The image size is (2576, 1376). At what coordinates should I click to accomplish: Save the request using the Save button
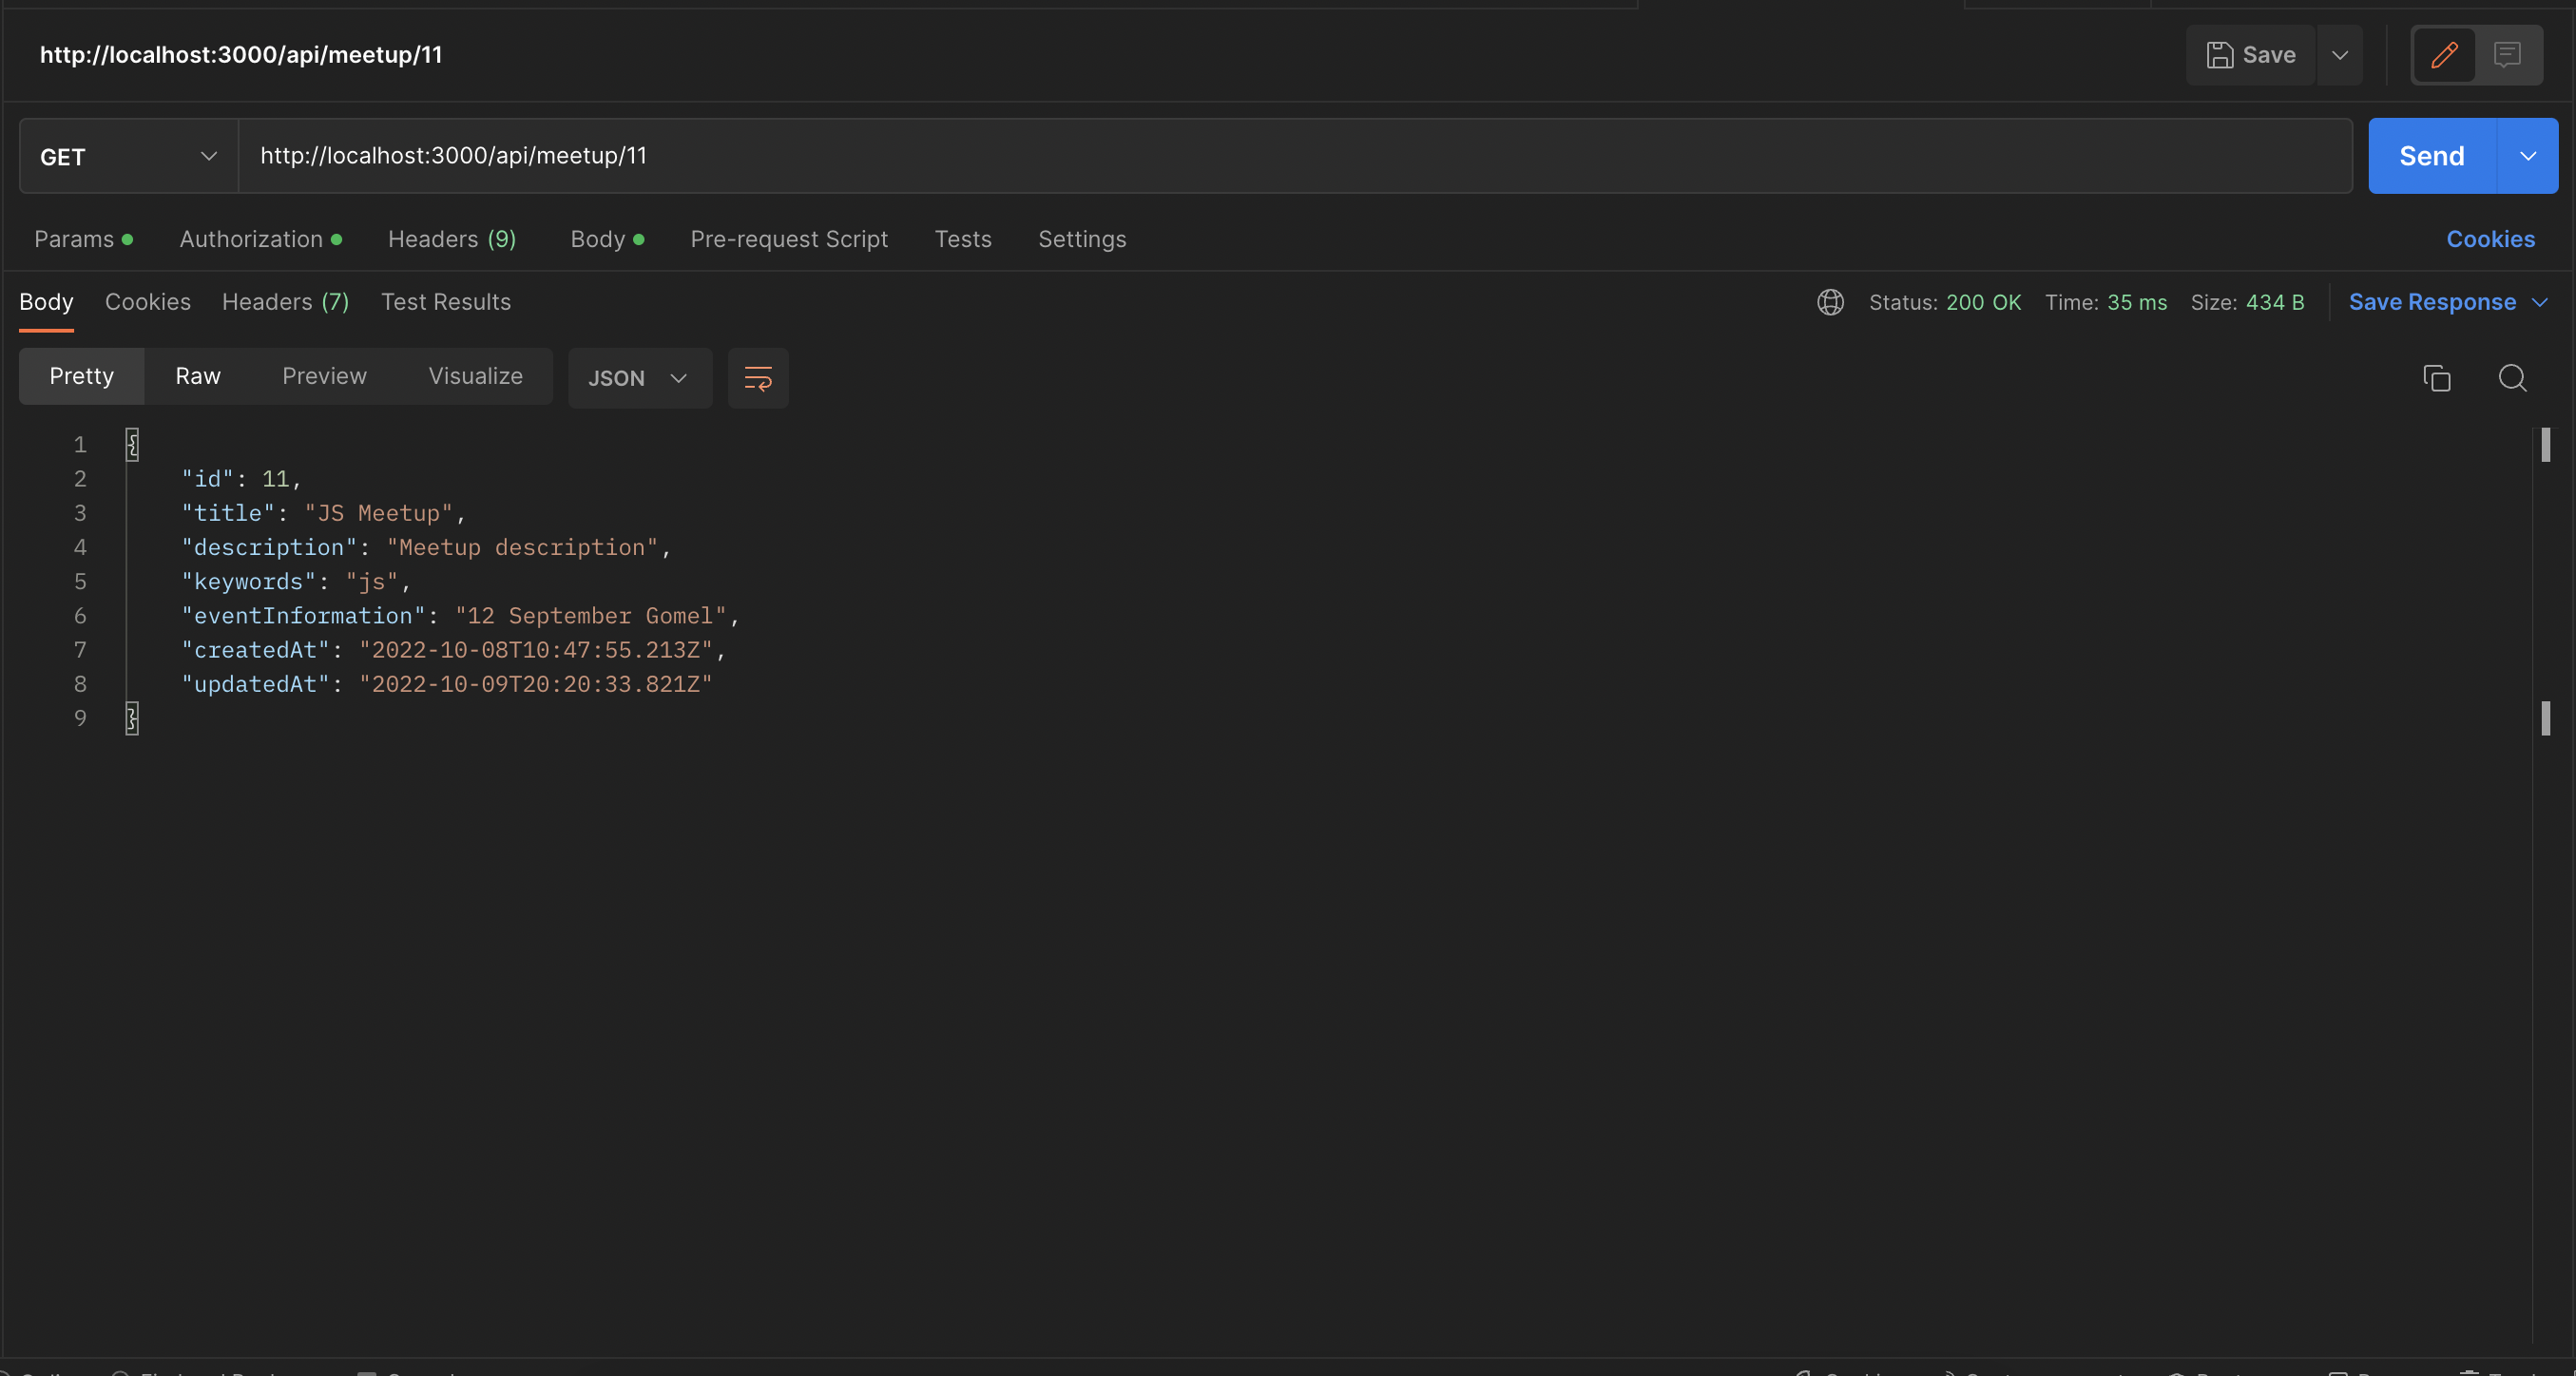(2250, 55)
